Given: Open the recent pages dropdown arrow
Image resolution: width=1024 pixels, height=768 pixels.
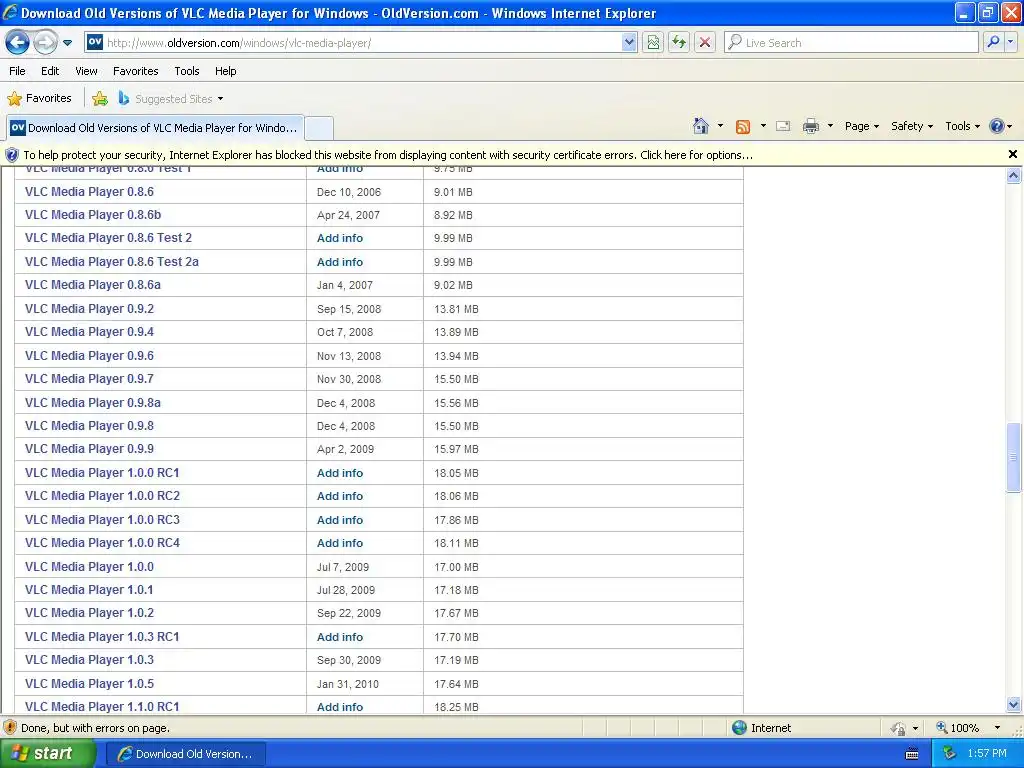Looking at the screenshot, I should (67, 43).
